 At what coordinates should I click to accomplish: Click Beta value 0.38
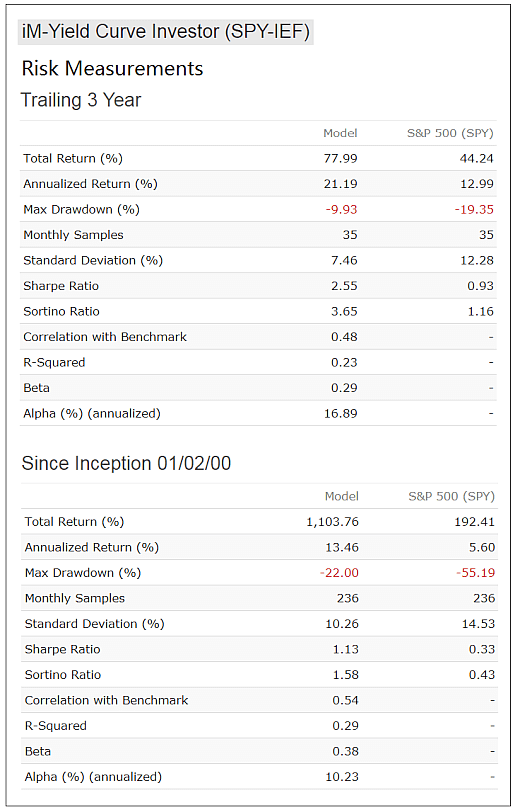(x=346, y=751)
